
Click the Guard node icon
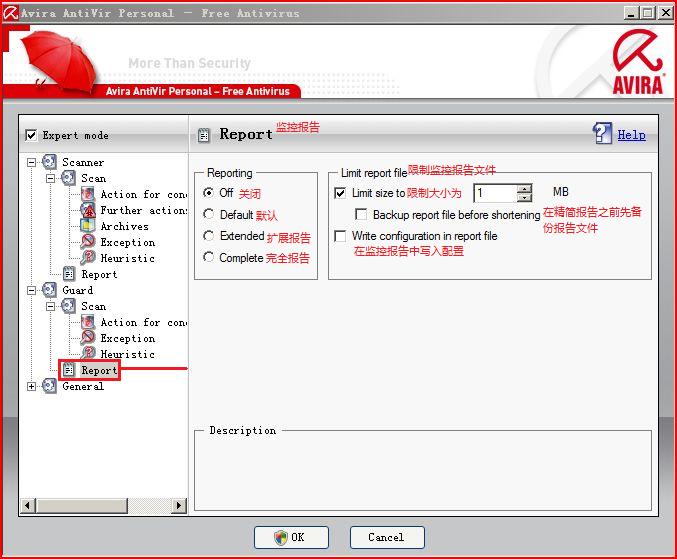pyautogui.click(x=49, y=290)
